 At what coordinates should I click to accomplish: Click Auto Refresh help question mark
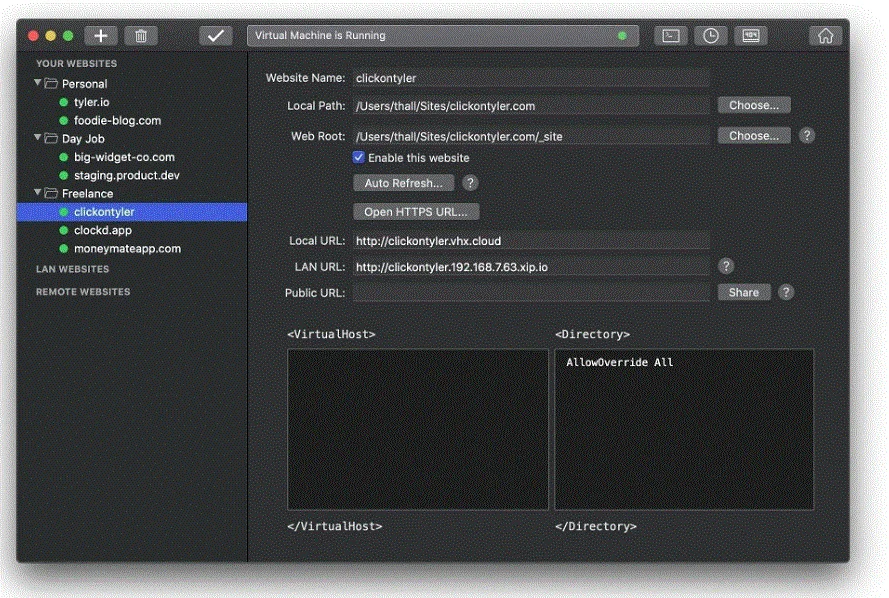[x=470, y=183]
